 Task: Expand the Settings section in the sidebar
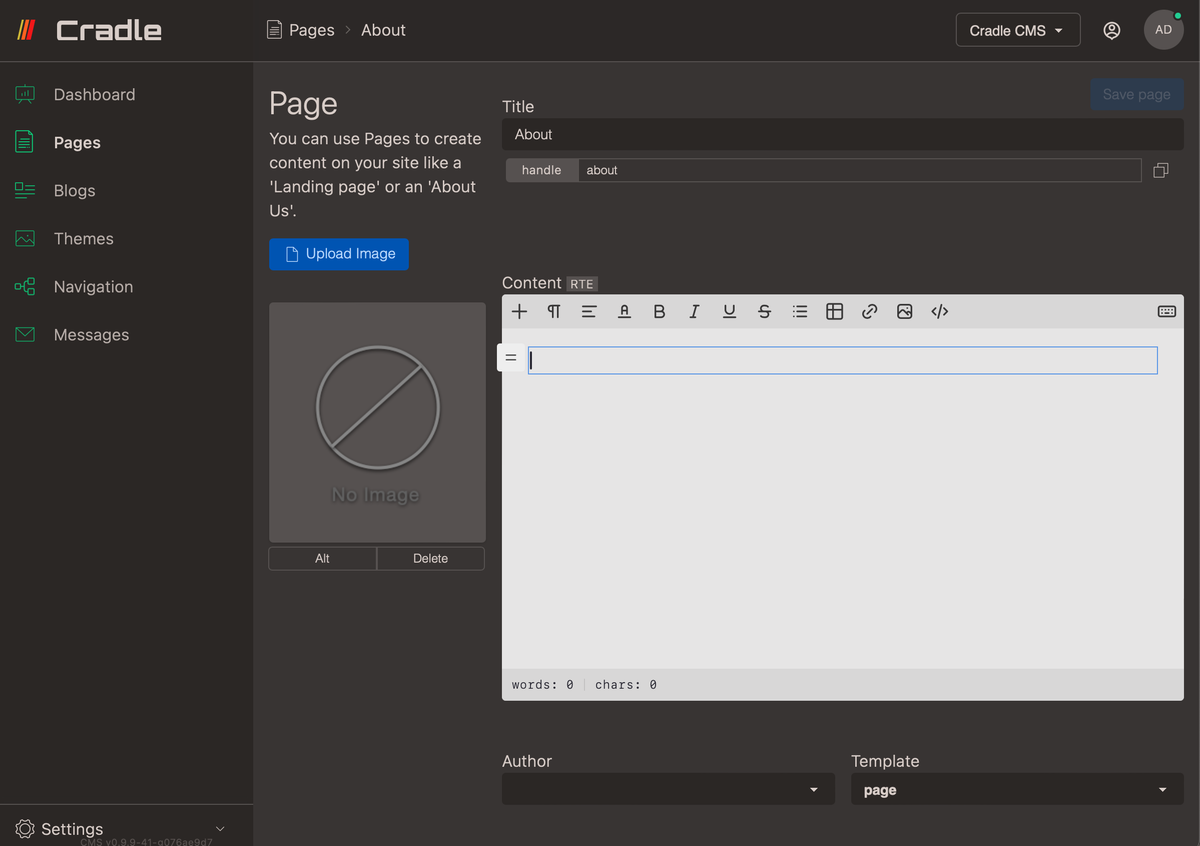pos(68,829)
